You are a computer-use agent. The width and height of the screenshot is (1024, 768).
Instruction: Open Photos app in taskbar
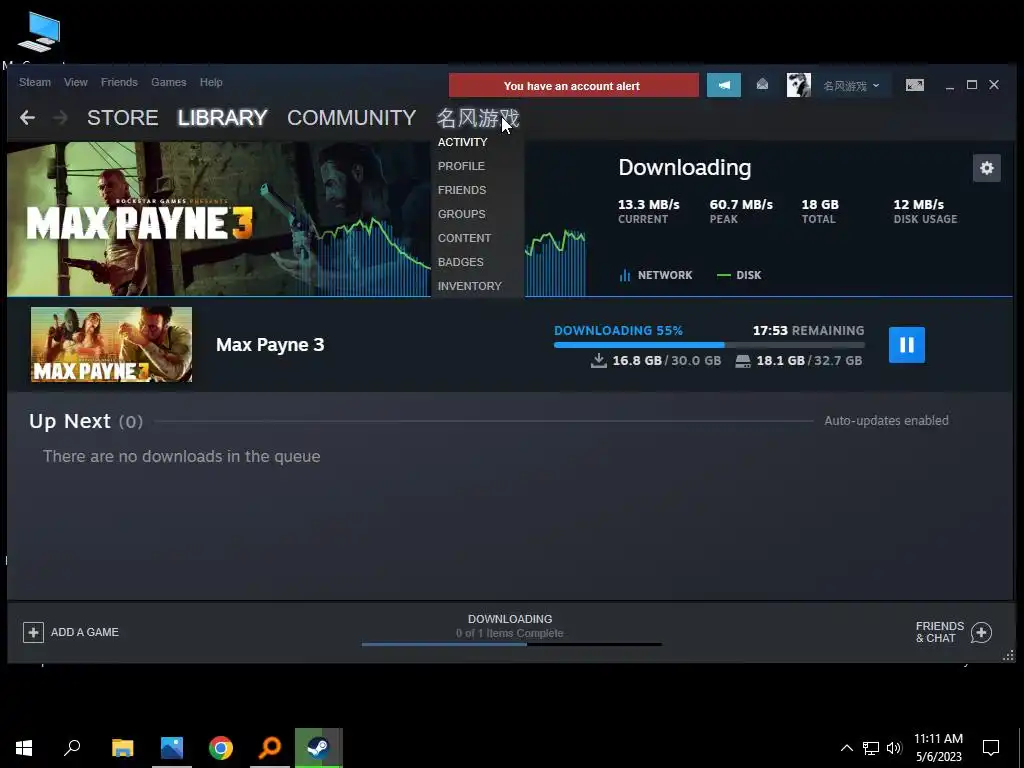[172, 748]
